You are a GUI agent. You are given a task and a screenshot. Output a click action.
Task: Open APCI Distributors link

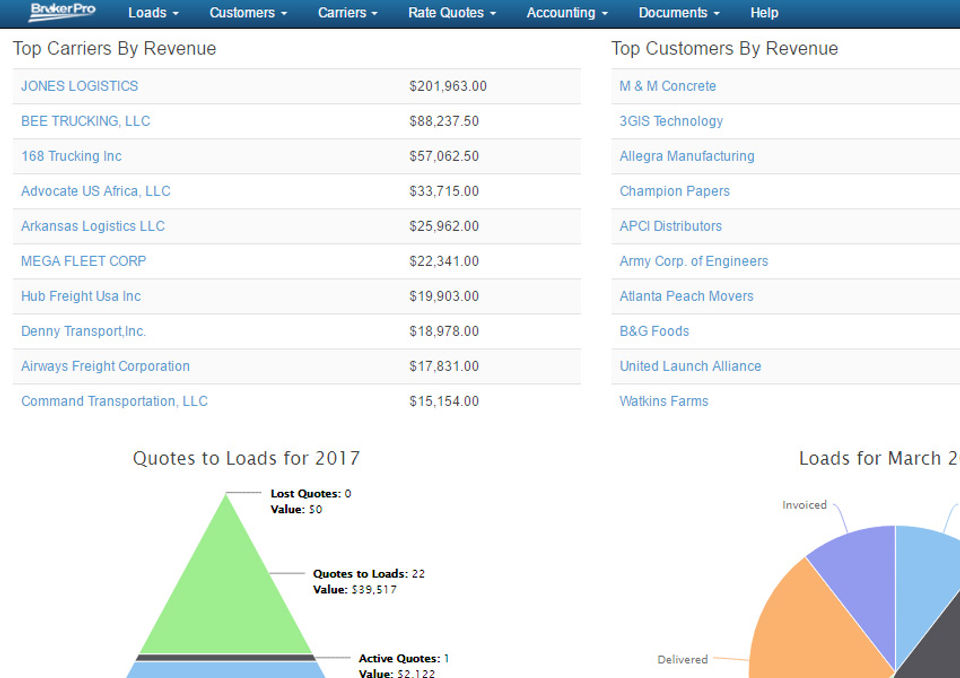pos(670,226)
